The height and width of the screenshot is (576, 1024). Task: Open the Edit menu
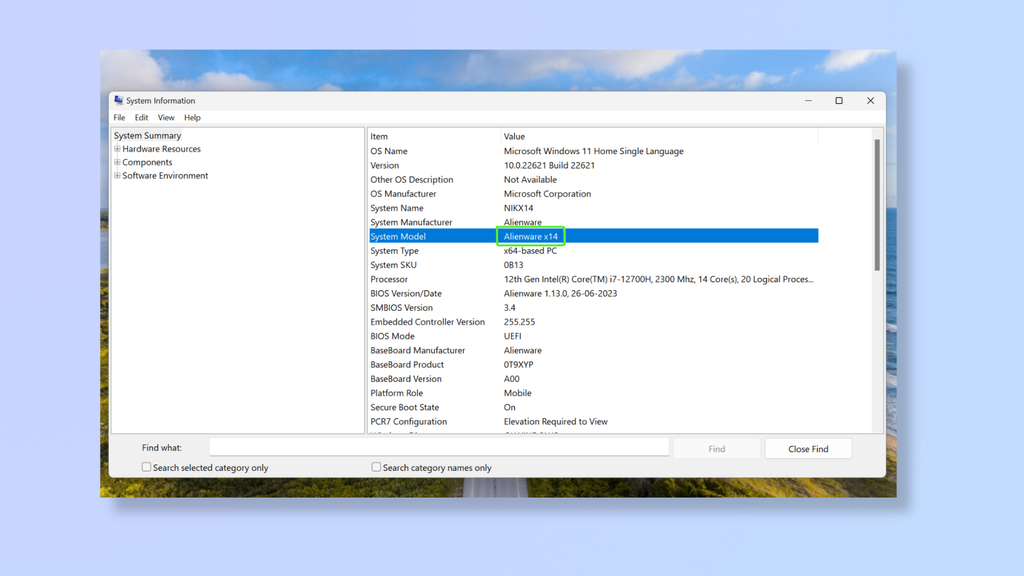[141, 117]
